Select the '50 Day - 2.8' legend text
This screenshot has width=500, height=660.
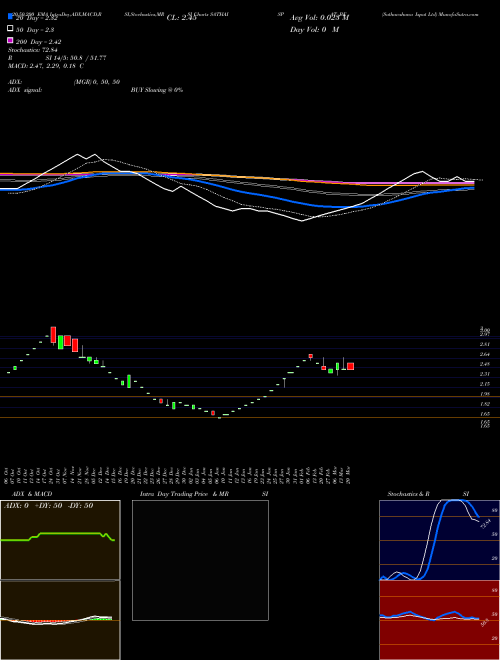pos(35,30)
